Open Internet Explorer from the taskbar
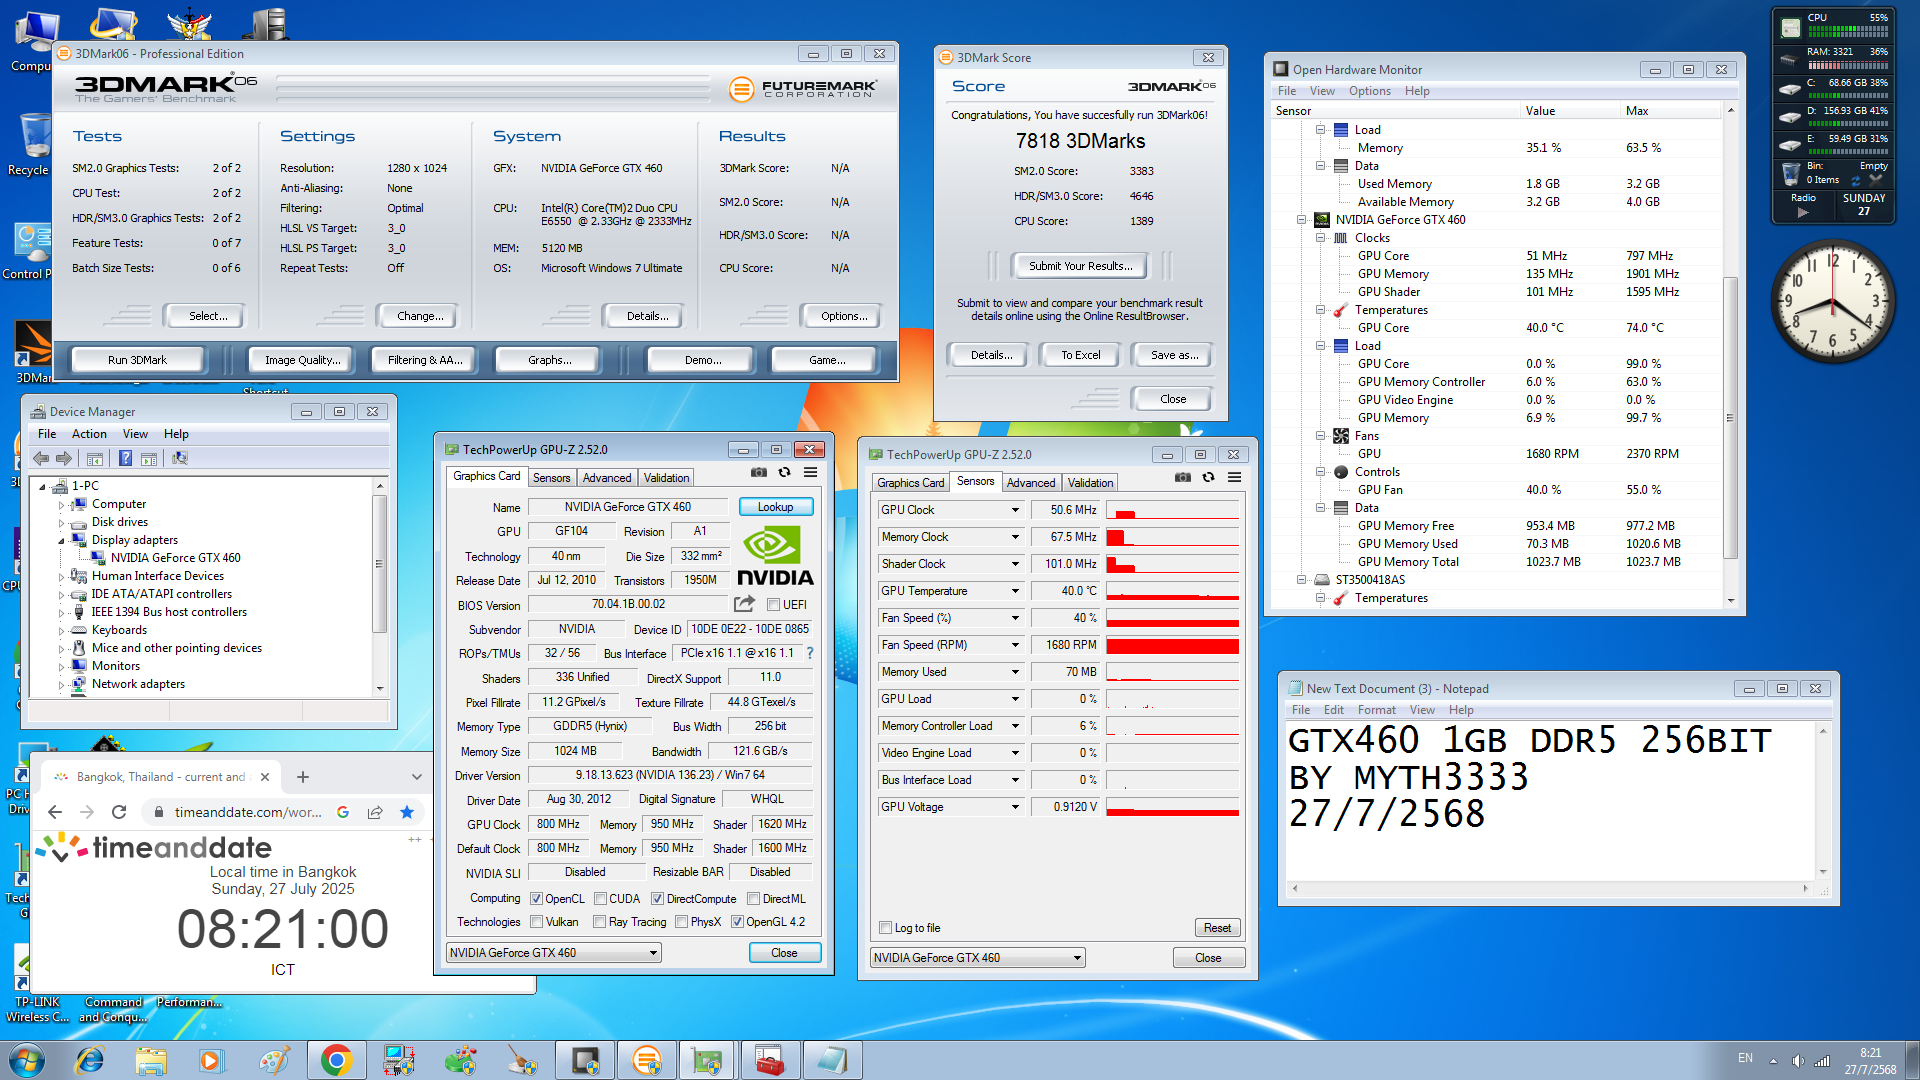The width and height of the screenshot is (1920, 1080). (89, 1060)
